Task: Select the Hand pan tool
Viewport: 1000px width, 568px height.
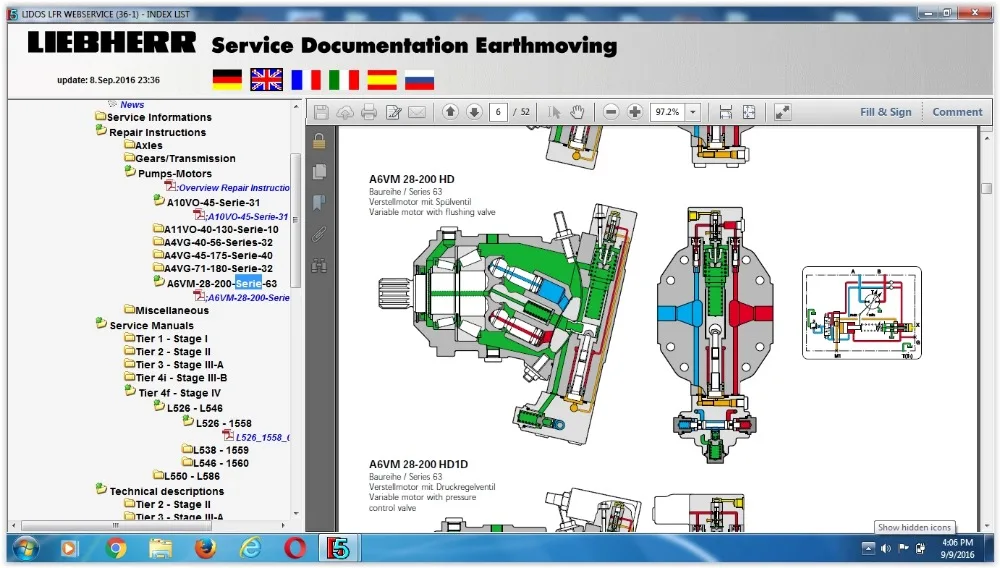Action: click(x=577, y=112)
